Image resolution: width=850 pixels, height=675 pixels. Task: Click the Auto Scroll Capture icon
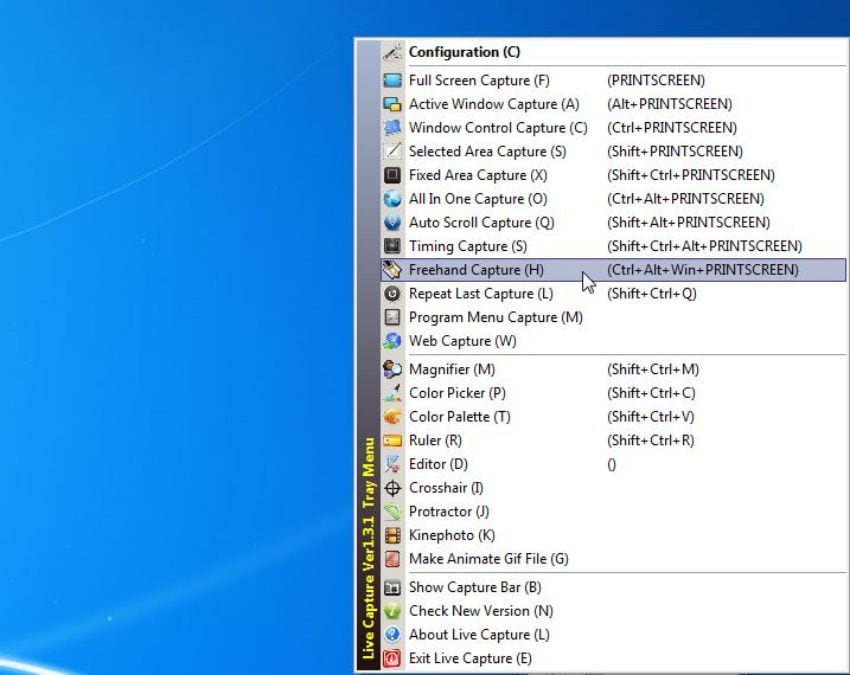pyautogui.click(x=392, y=223)
